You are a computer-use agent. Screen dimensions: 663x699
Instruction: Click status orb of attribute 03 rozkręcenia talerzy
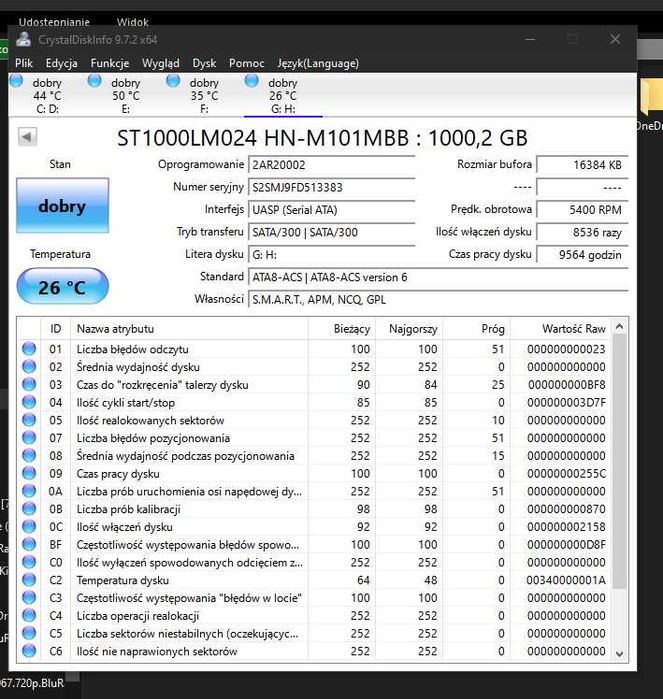(x=29, y=384)
